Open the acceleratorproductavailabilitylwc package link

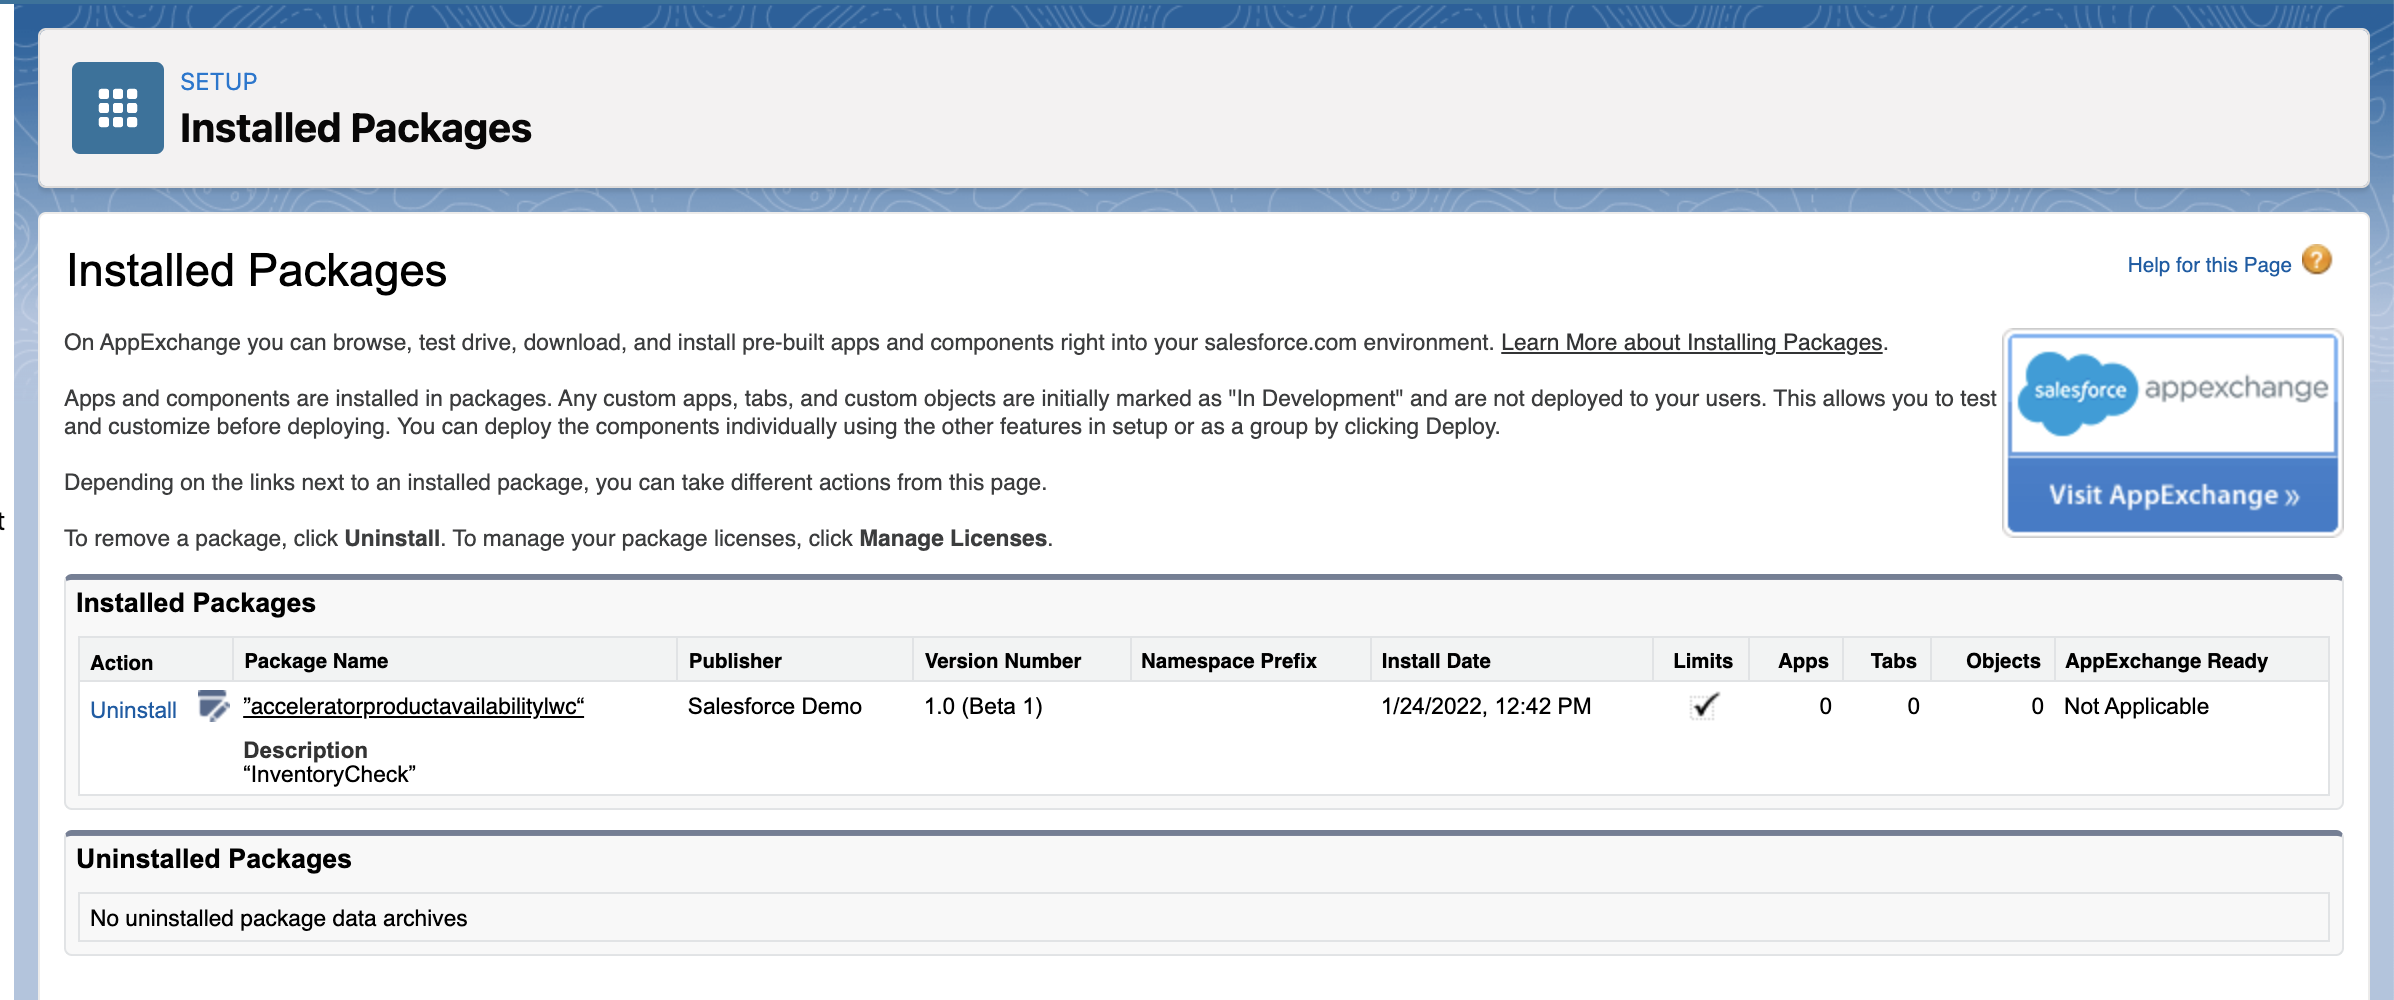pyautogui.click(x=414, y=706)
